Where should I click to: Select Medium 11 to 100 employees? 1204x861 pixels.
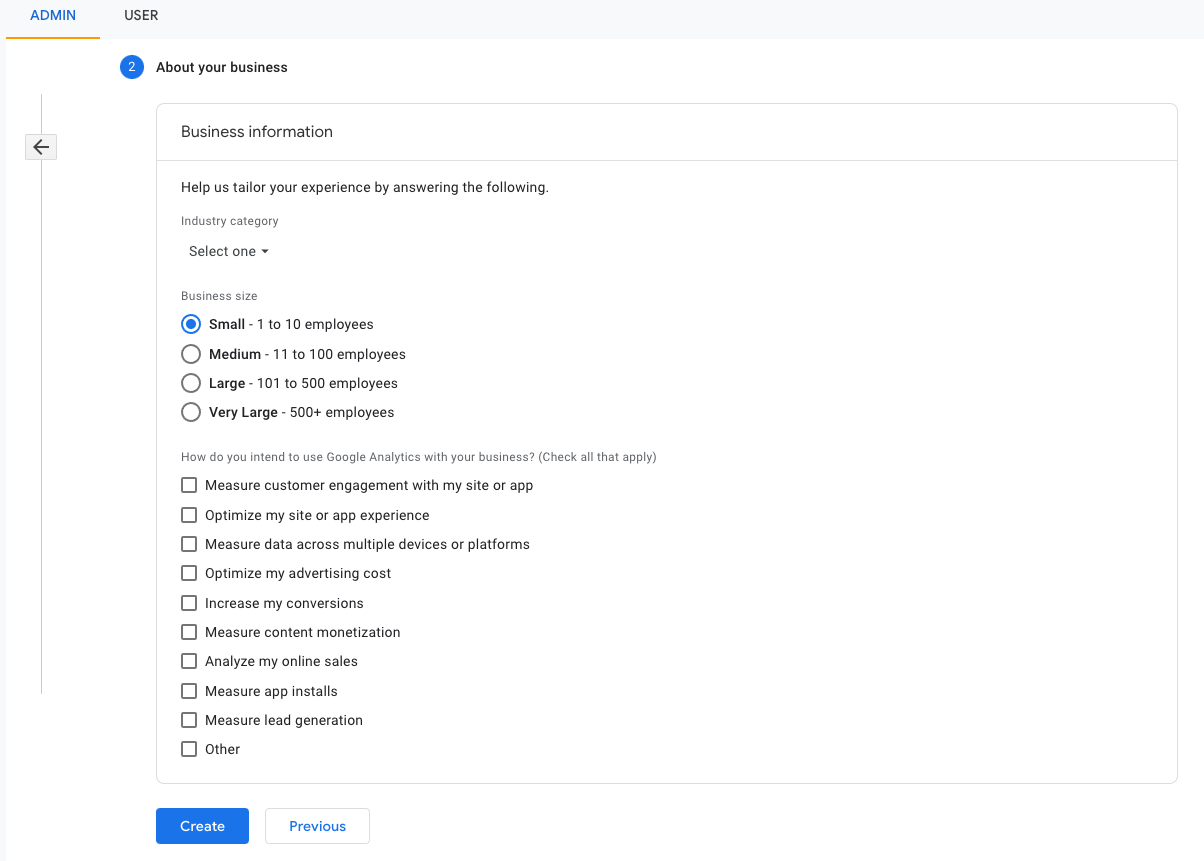click(x=190, y=354)
